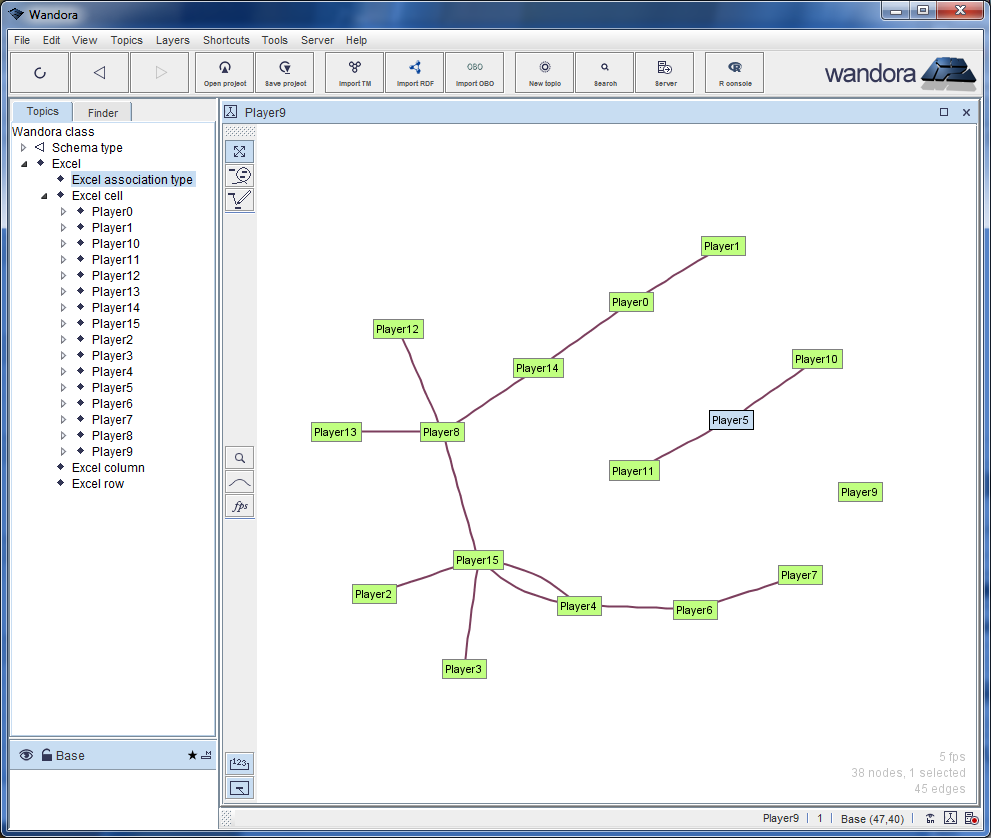
Task: Open the Search panel
Action: coord(604,72)
